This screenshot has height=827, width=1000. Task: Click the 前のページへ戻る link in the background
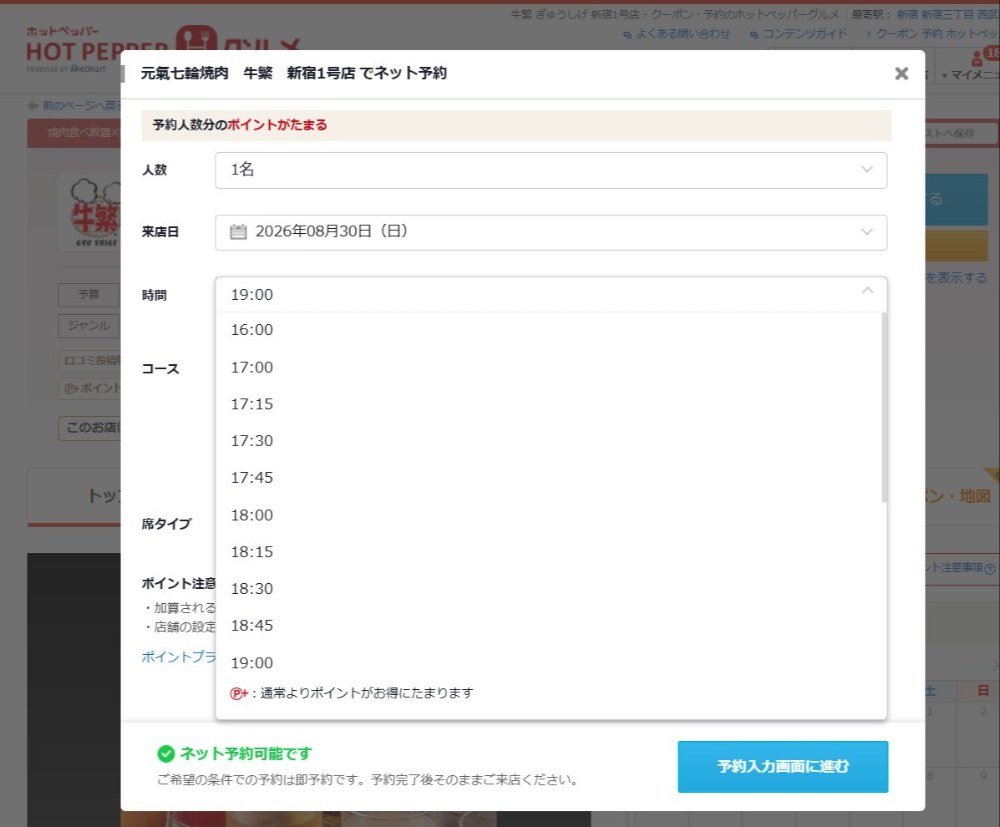tap(80, 105)
